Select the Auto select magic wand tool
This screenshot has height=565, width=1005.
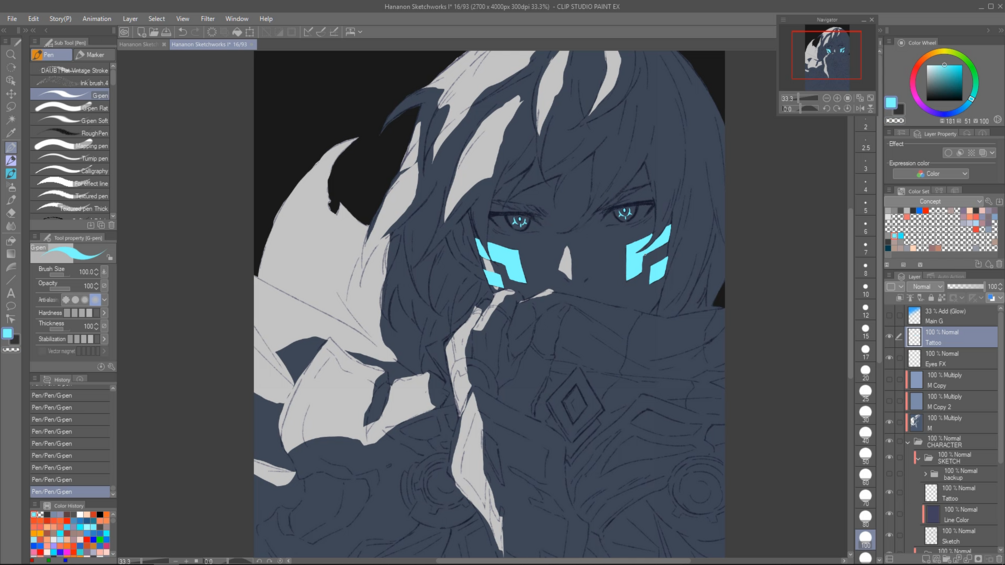[11, 120]
